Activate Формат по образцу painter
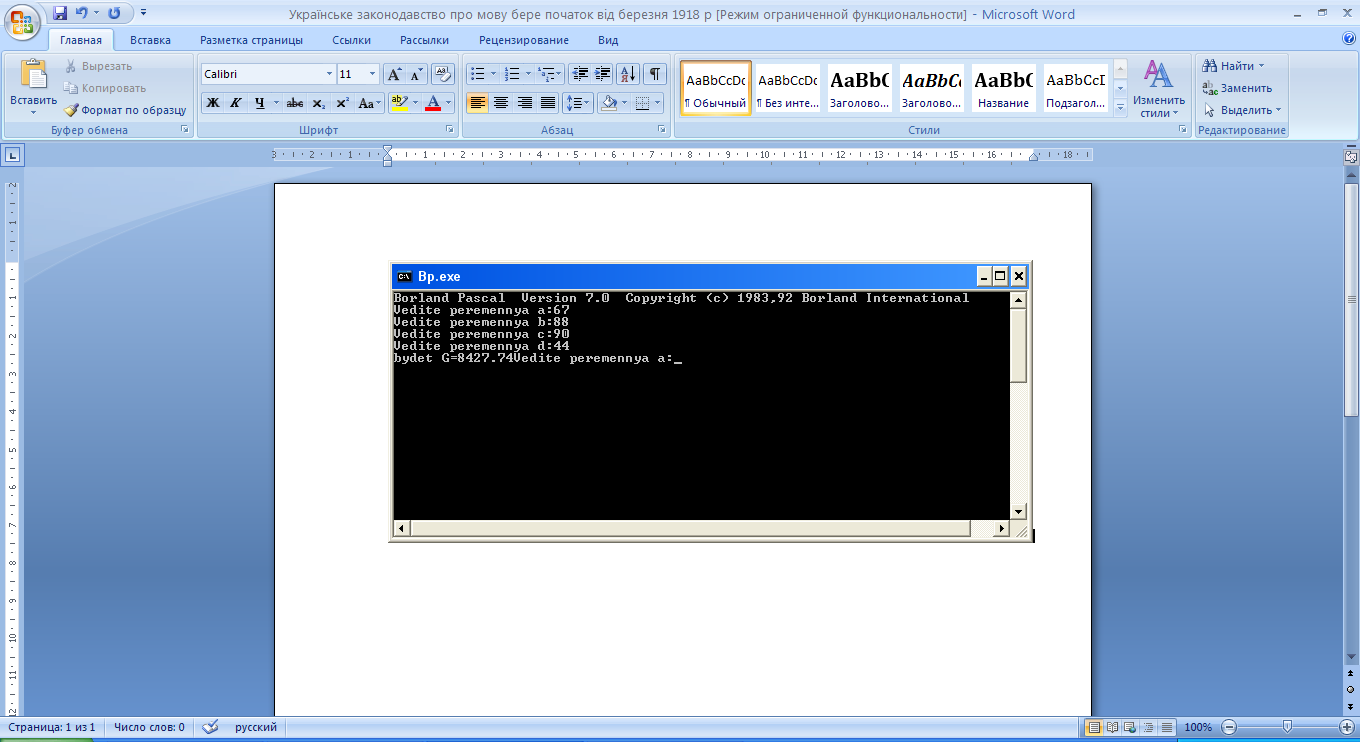 [x=125, y=110]
